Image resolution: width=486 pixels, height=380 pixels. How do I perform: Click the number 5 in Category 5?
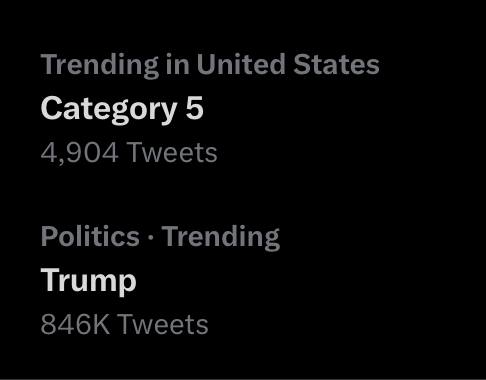[194, 108]
